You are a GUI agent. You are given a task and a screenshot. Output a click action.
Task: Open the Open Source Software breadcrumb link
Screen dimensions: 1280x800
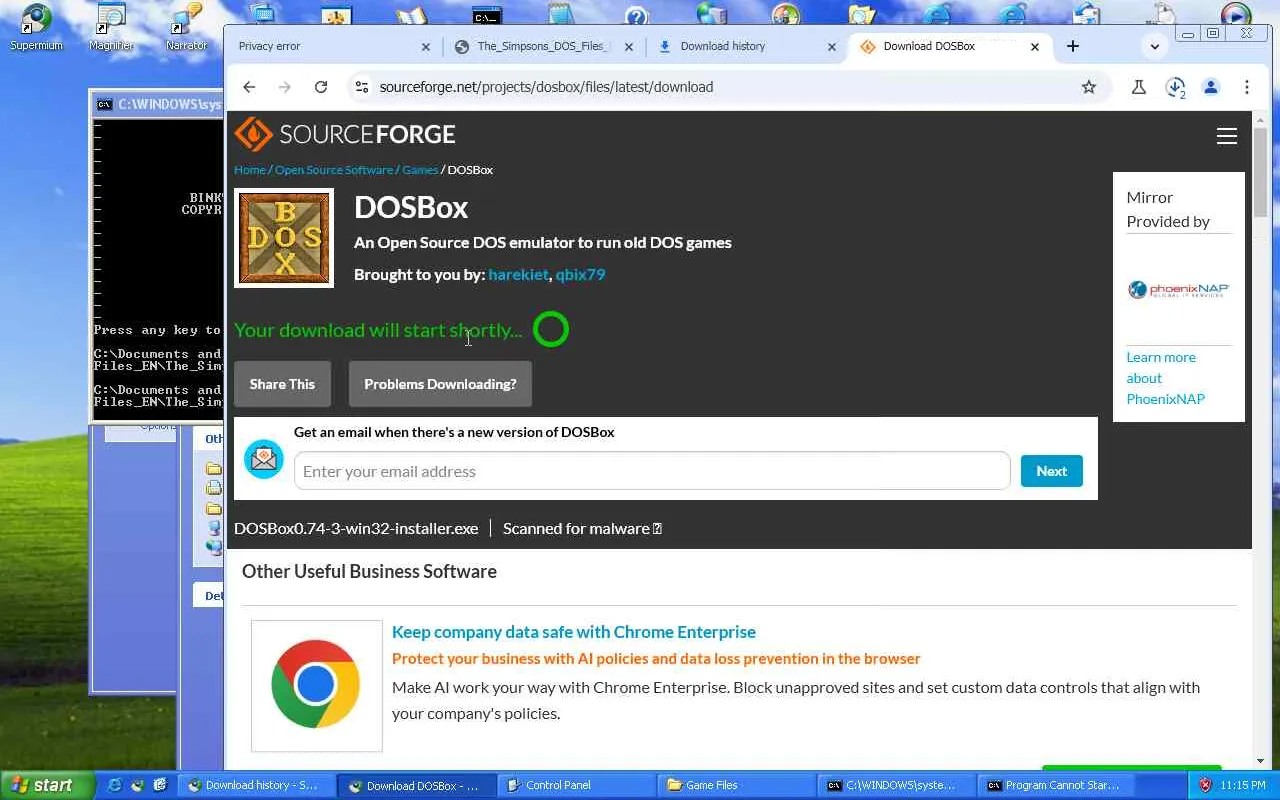click(334, 170)
